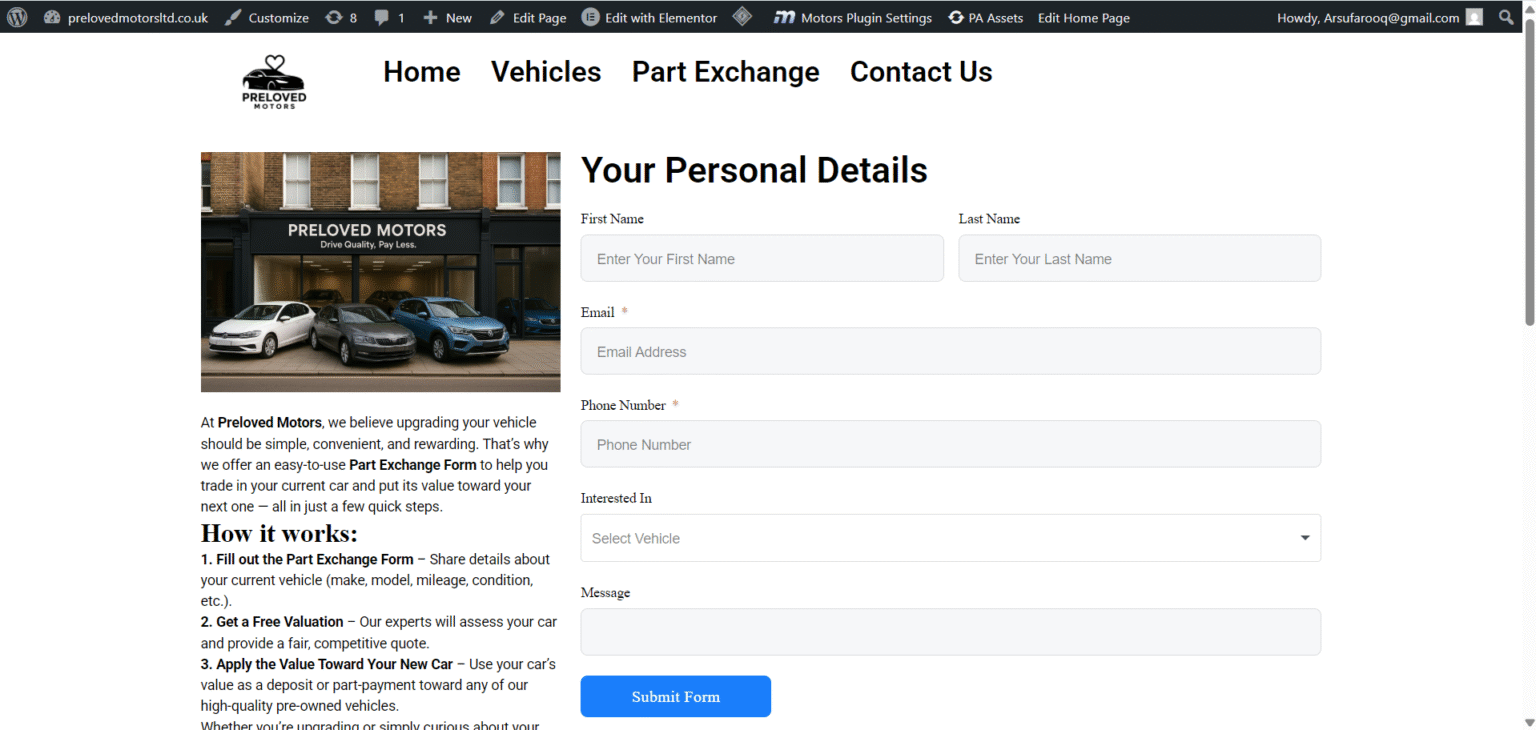
Task: Open the Contact Us page
Action: click(x=920, y=71)
